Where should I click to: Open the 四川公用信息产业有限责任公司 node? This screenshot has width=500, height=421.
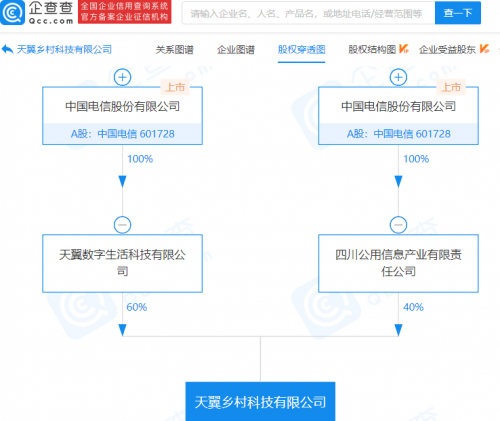click(x=398, y=263)
